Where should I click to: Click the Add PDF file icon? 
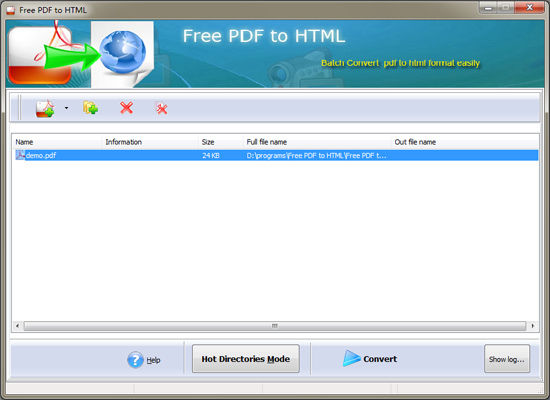pos(45,108)
